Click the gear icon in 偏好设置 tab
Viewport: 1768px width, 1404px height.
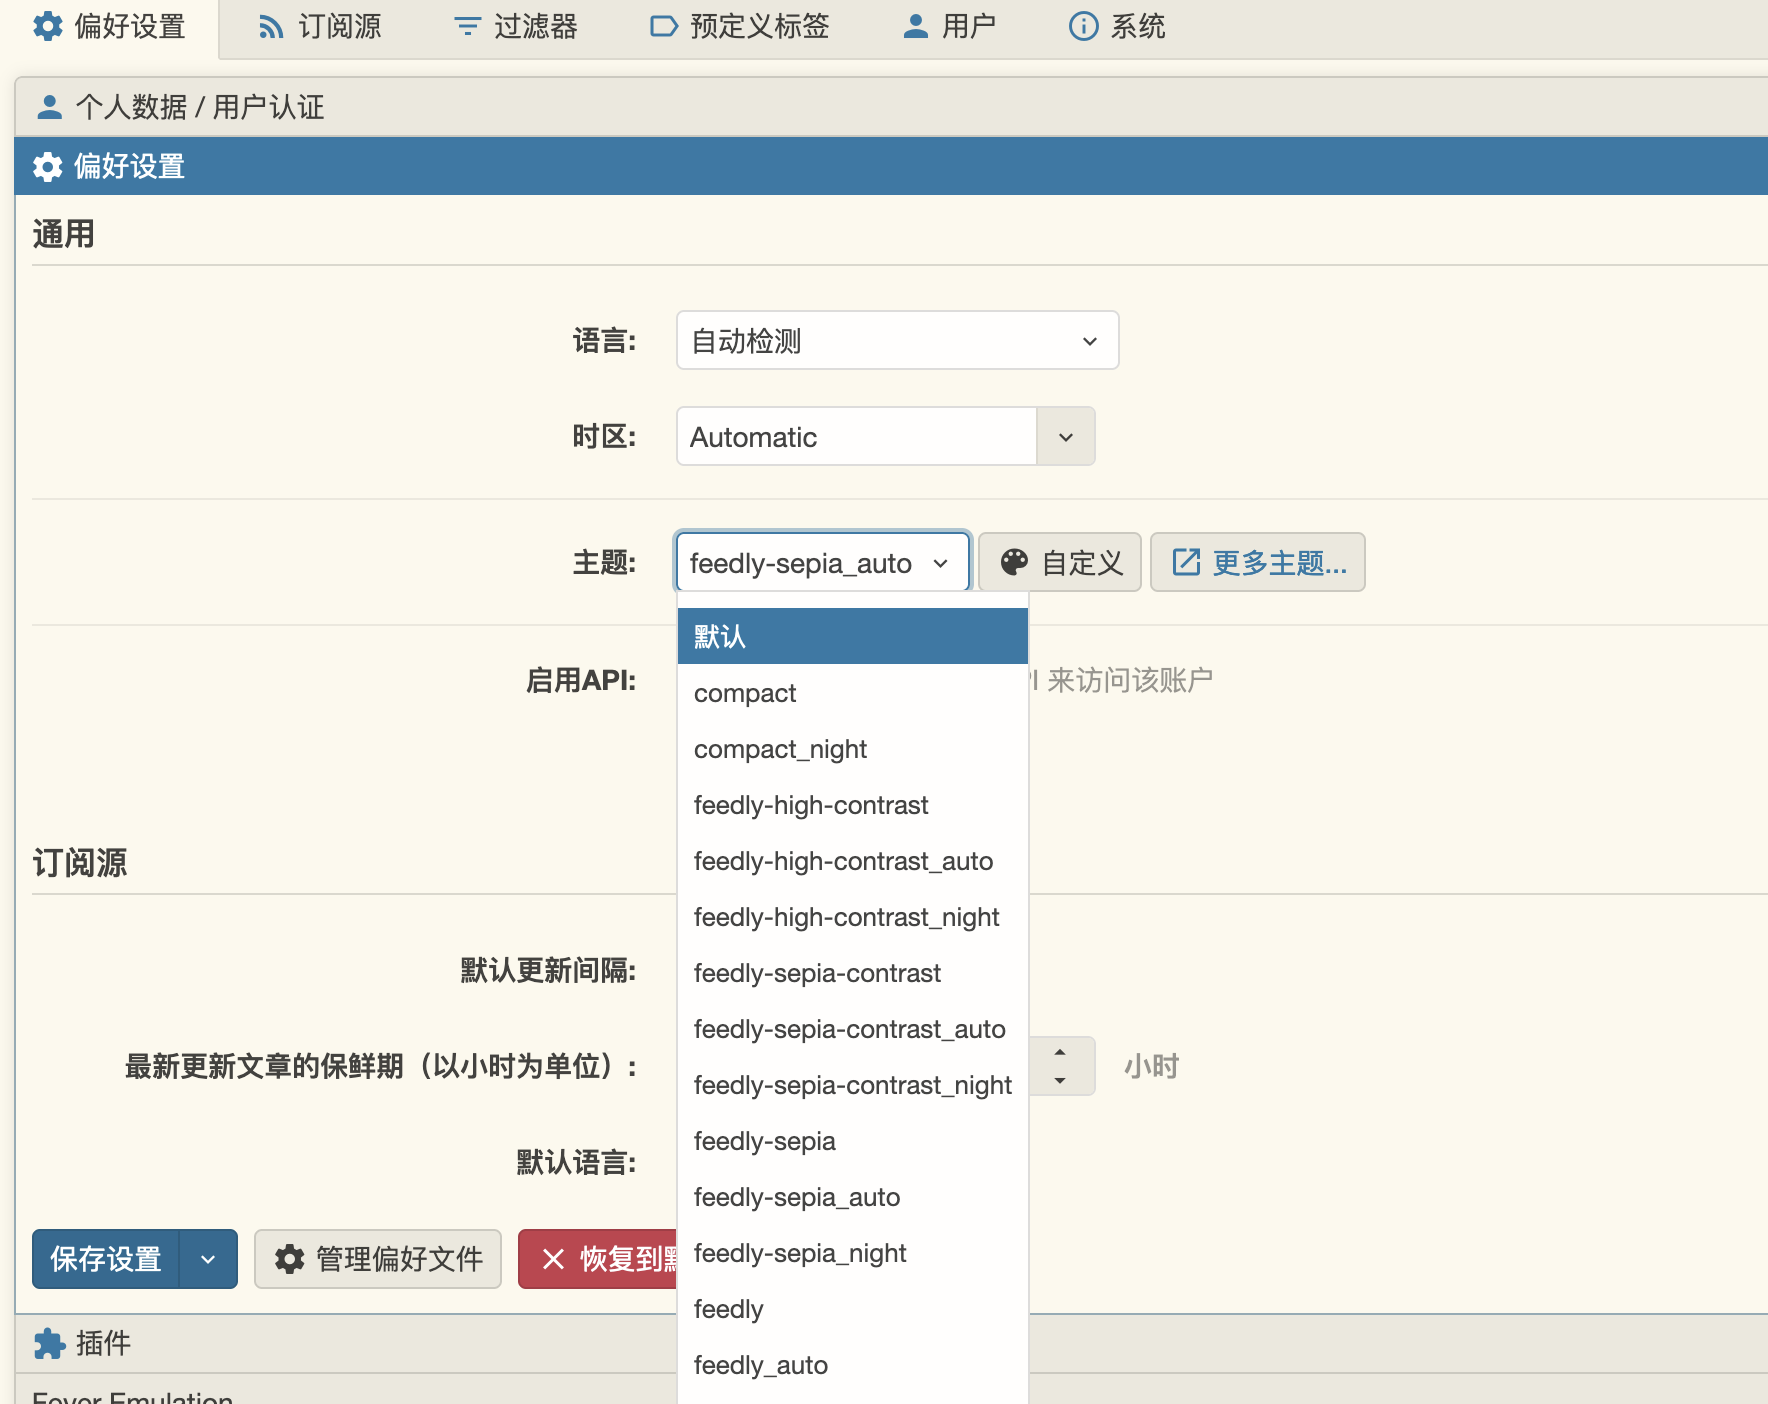pyautogui.click(x=48, y=26)
